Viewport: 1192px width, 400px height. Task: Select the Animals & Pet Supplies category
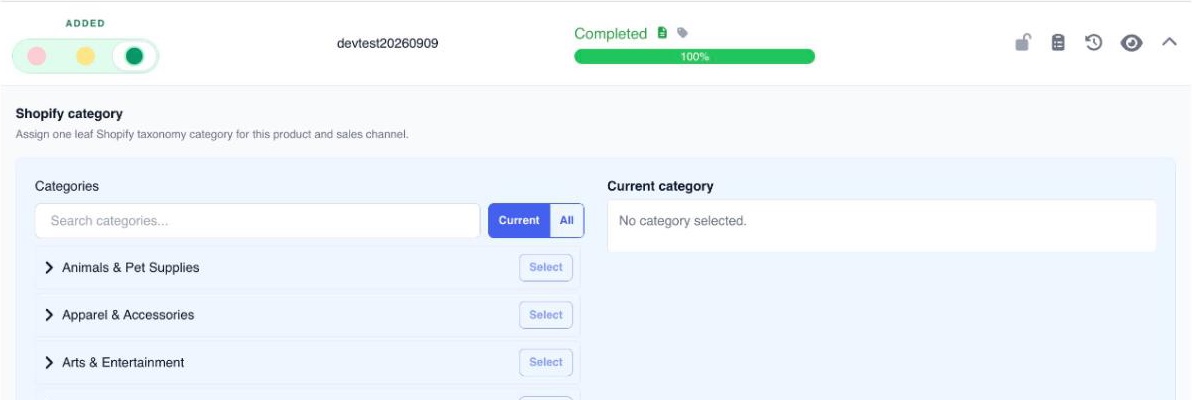[x=546, y=268]
